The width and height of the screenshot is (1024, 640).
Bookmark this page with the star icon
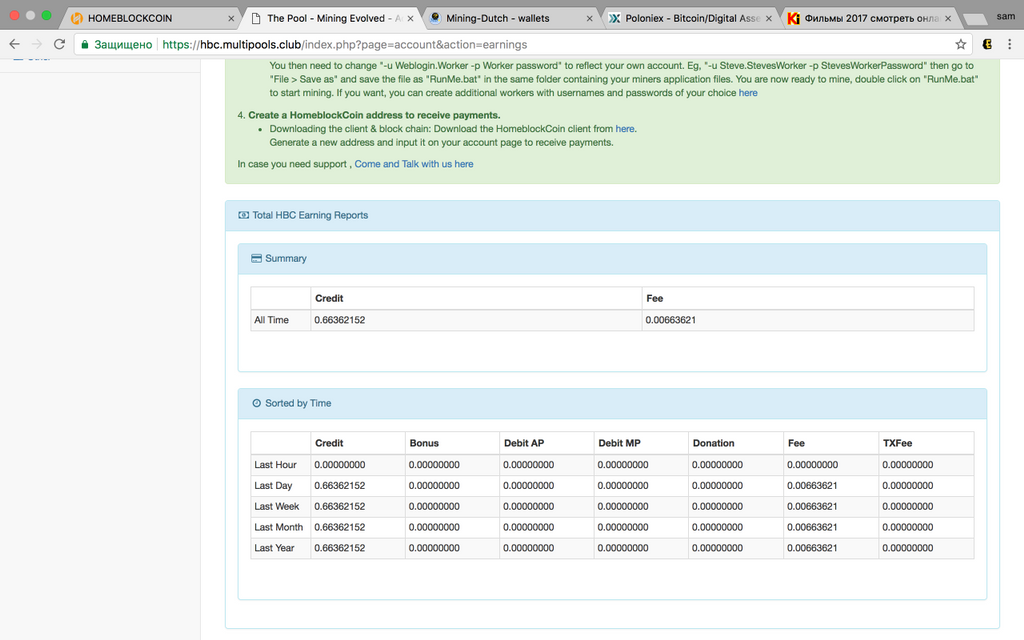click(961, 44)
